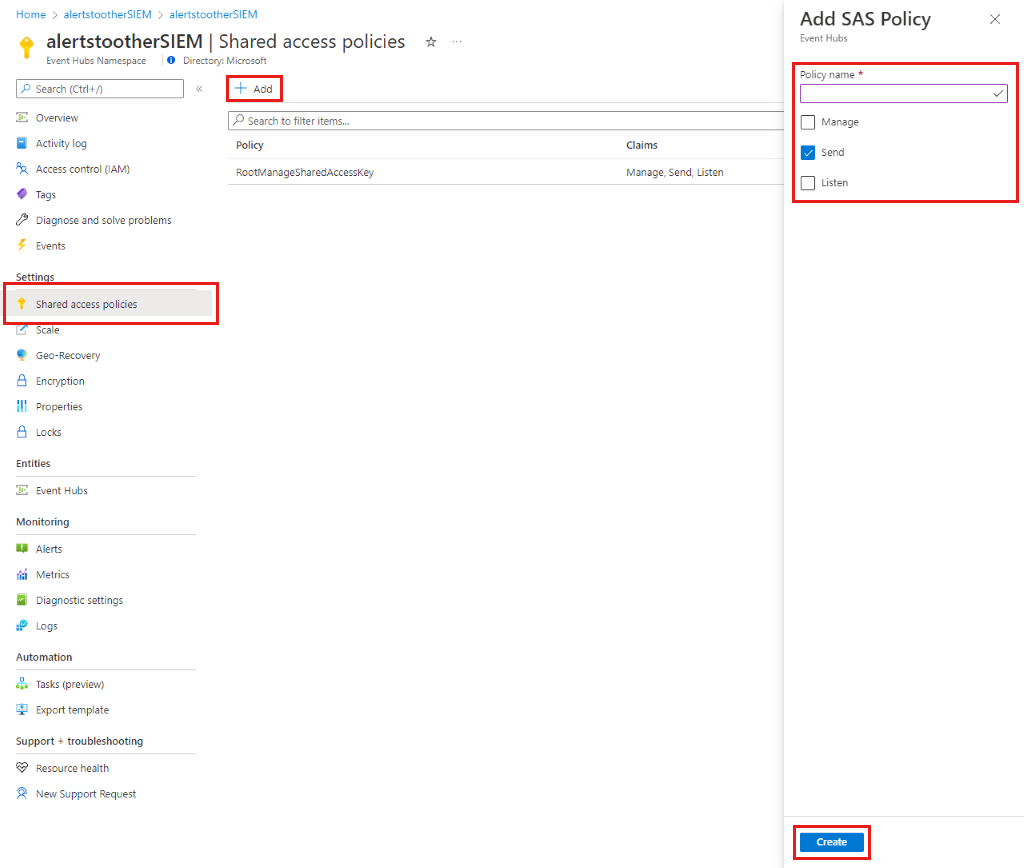Click the Create button

pyautogui.click(x=831, y=842)
